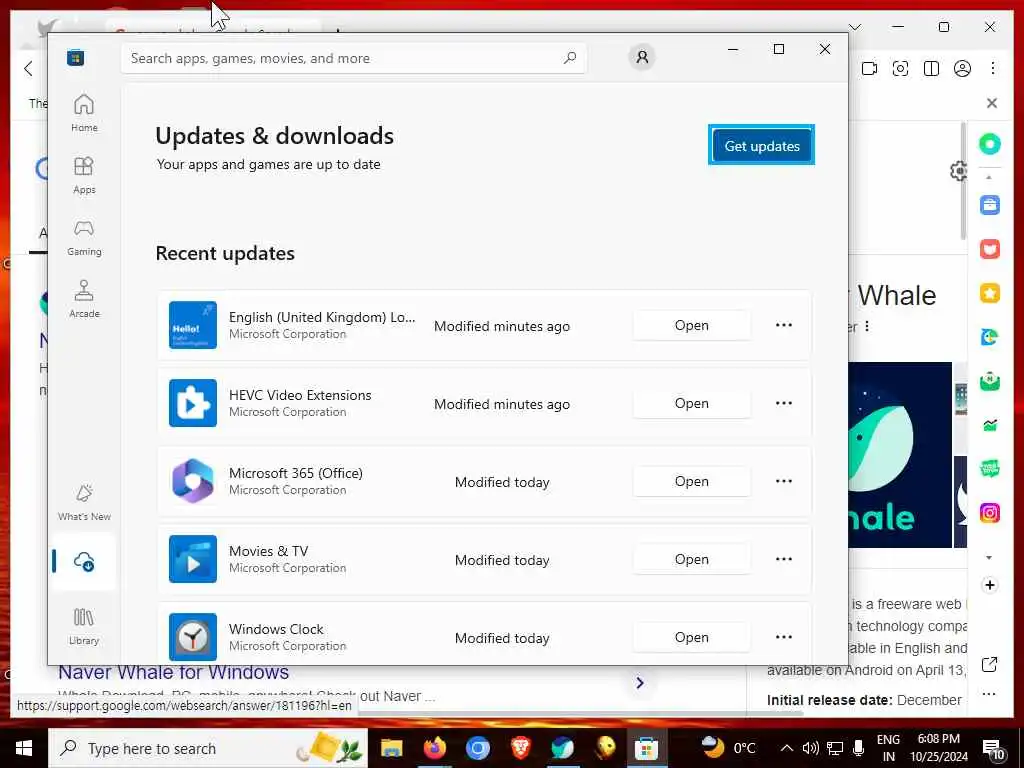This screenshot has height=768, width=1024.
Task: Open the Gaming section in Store
Action: point(84,237)
